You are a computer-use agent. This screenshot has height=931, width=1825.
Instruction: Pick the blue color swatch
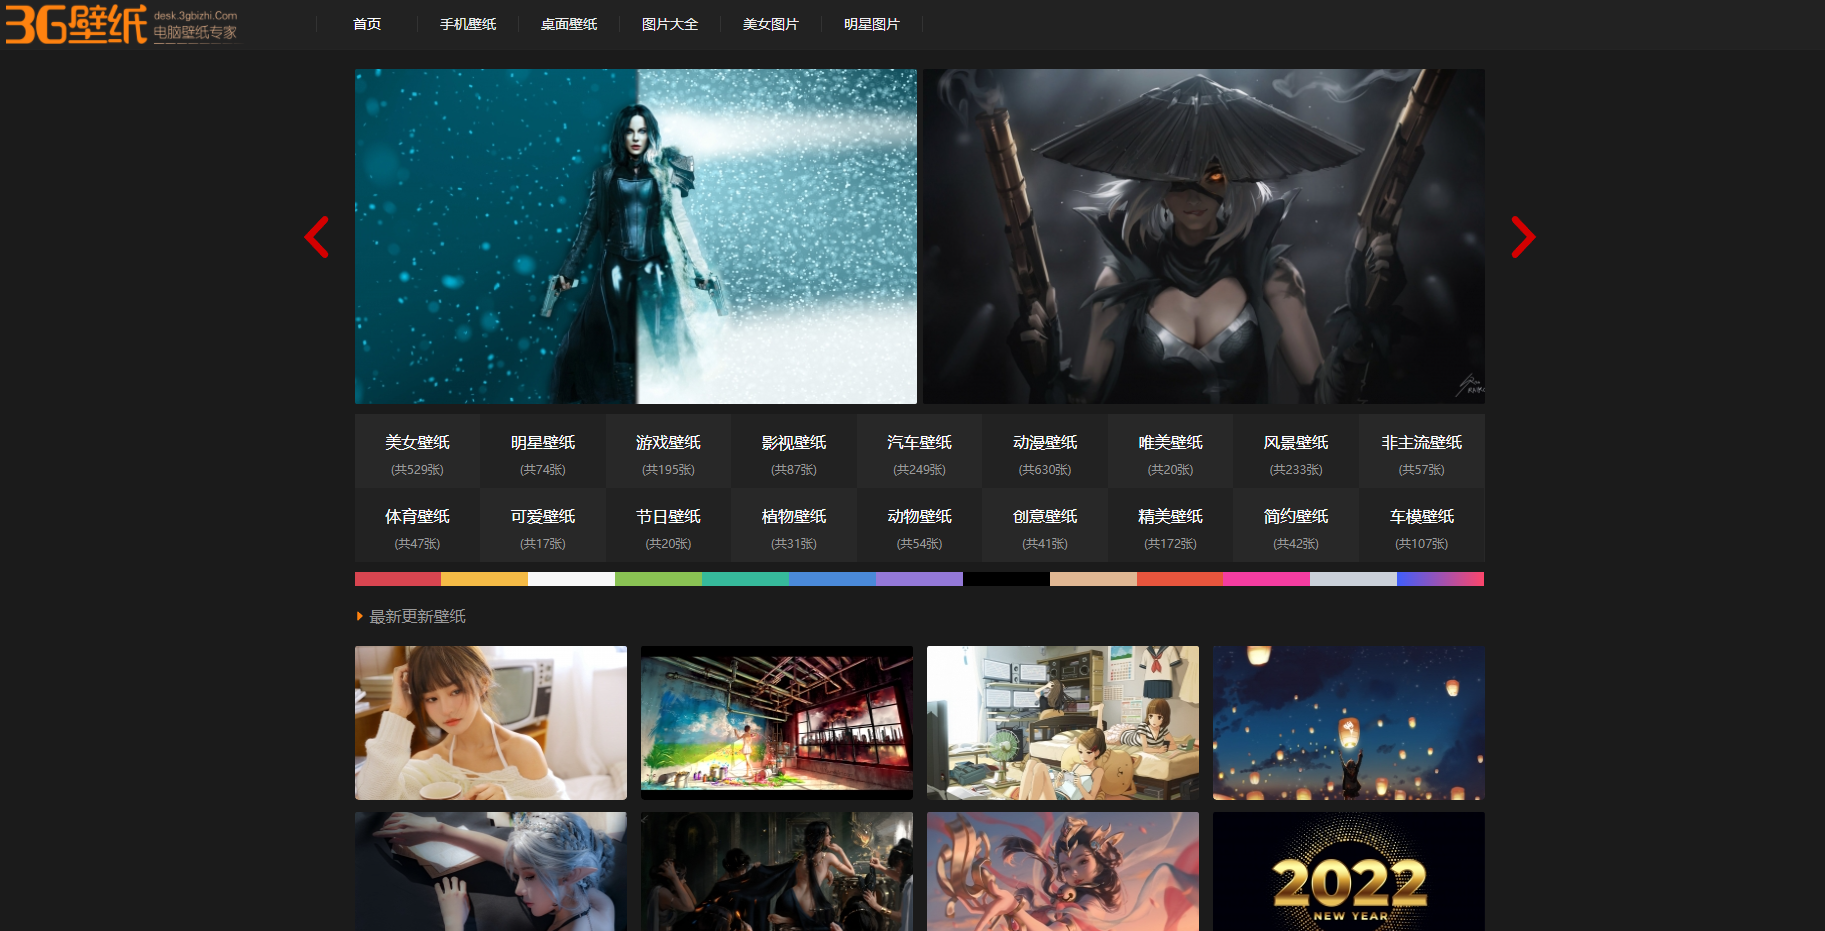click(x=832, y=579)
